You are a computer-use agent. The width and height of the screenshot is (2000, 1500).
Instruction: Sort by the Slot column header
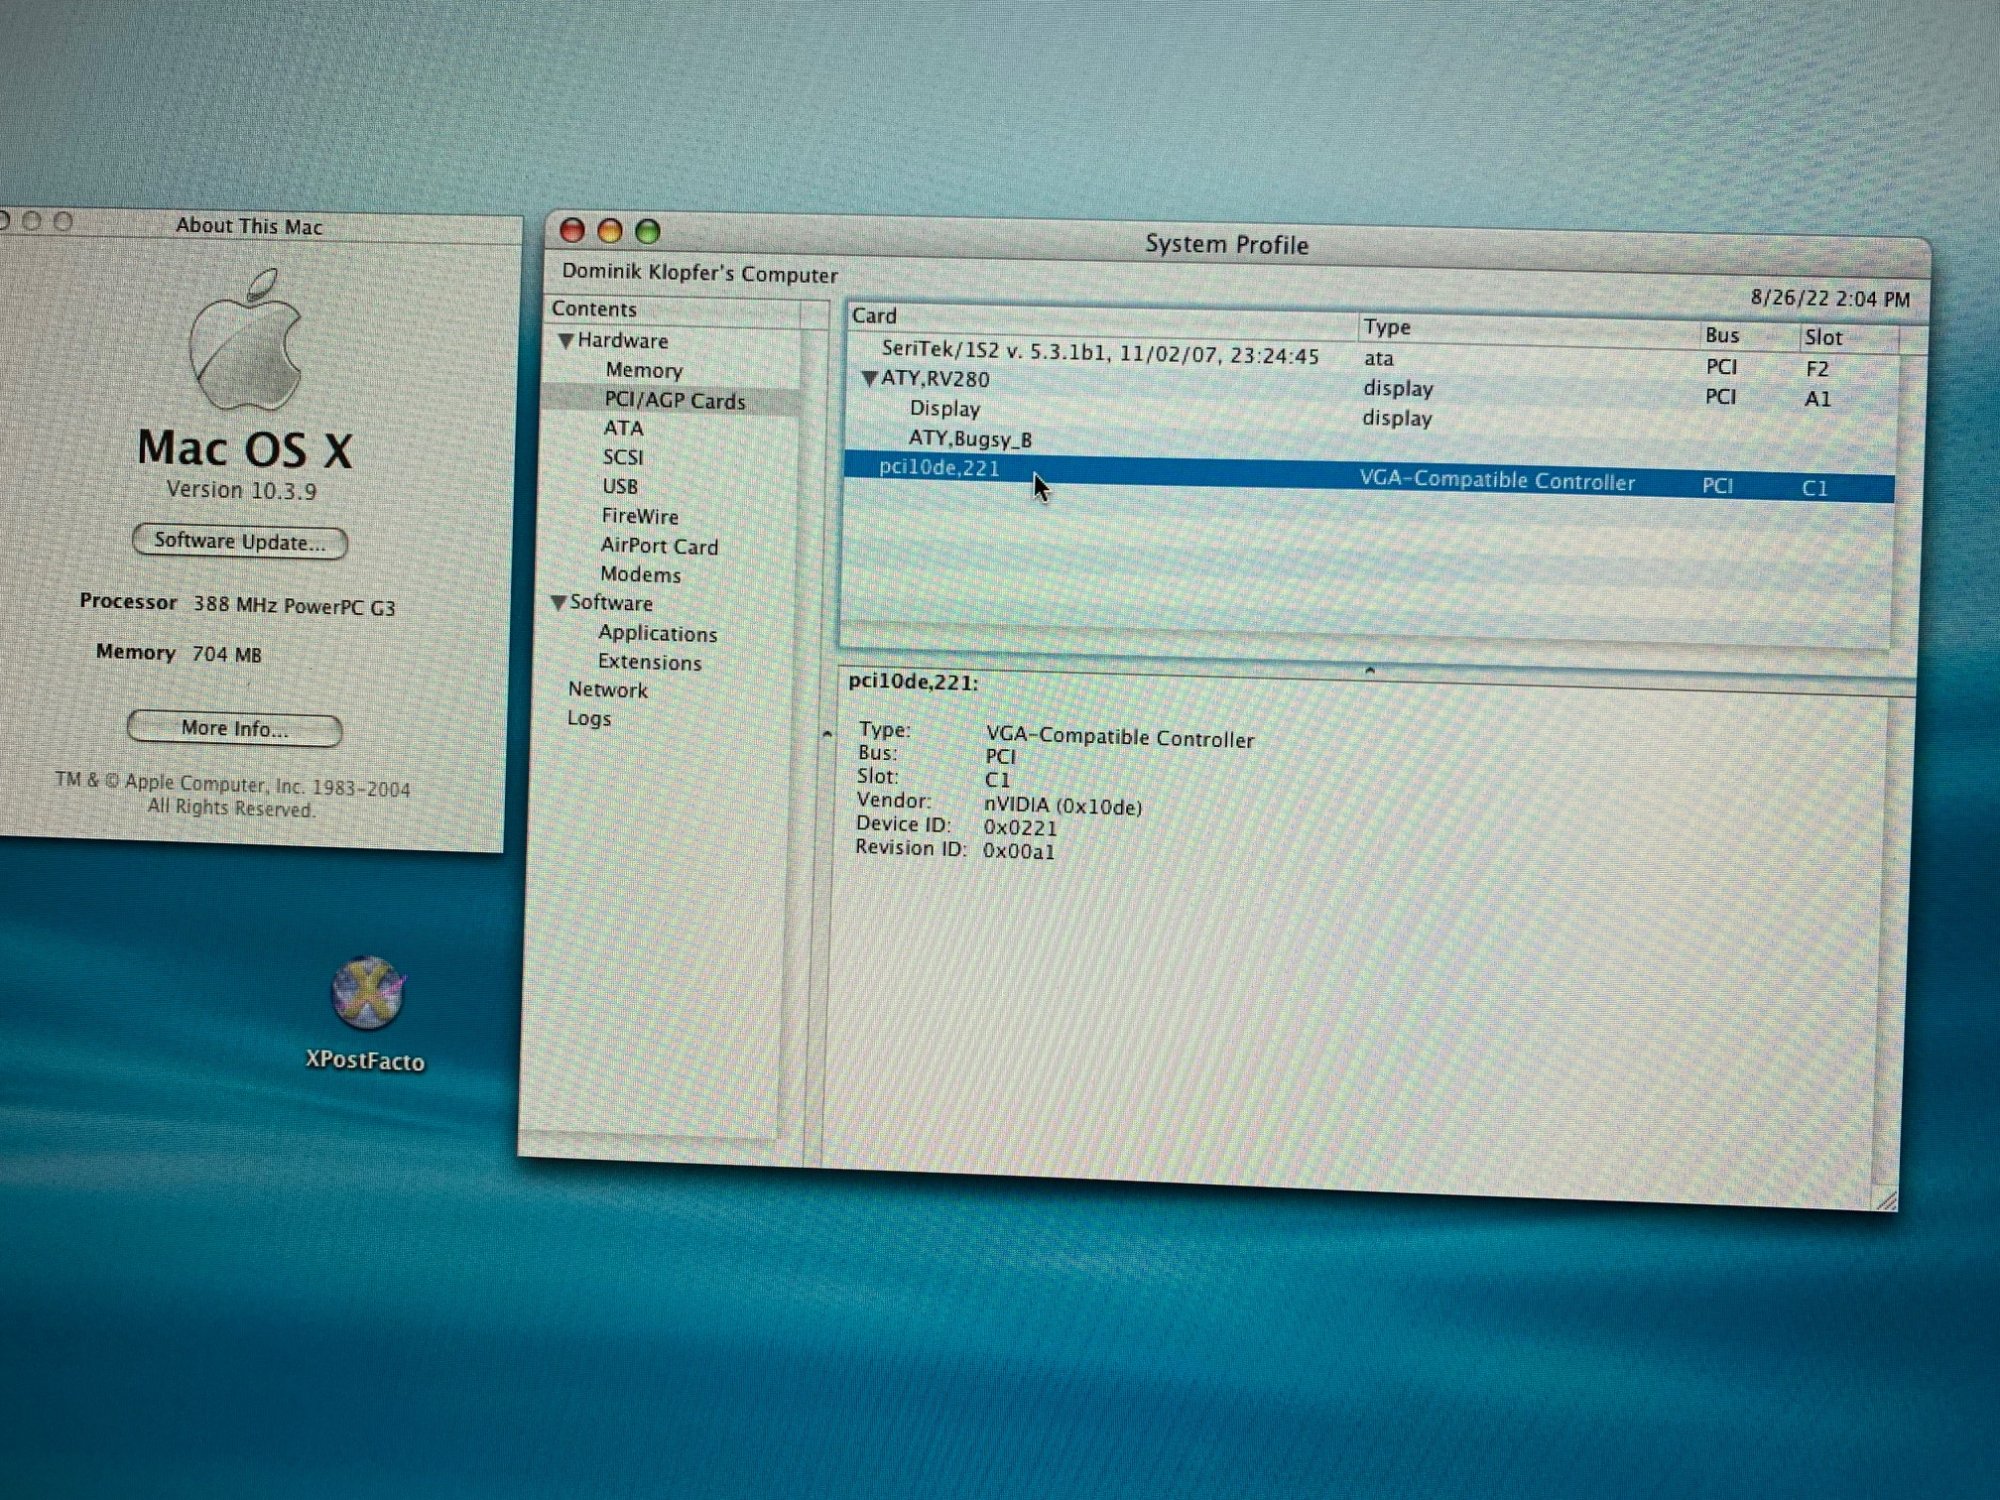tap(1848, 338)
